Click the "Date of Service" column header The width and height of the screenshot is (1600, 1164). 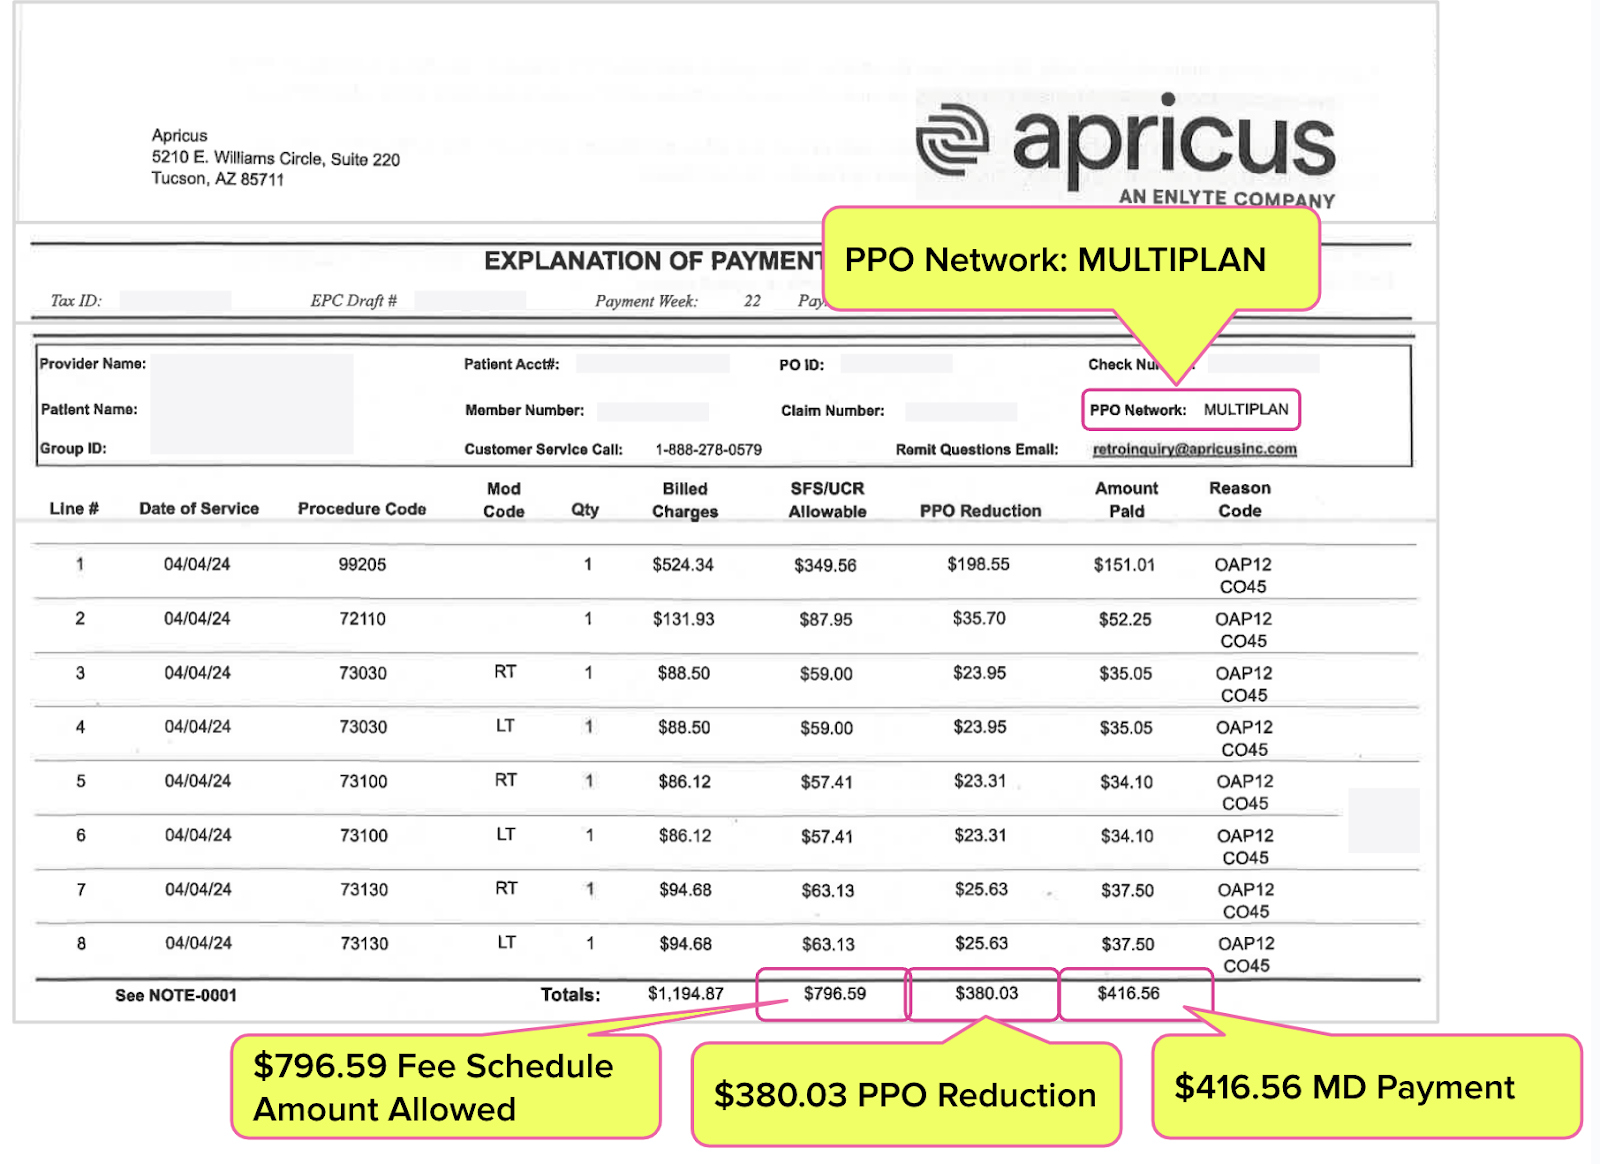point(199,509)
